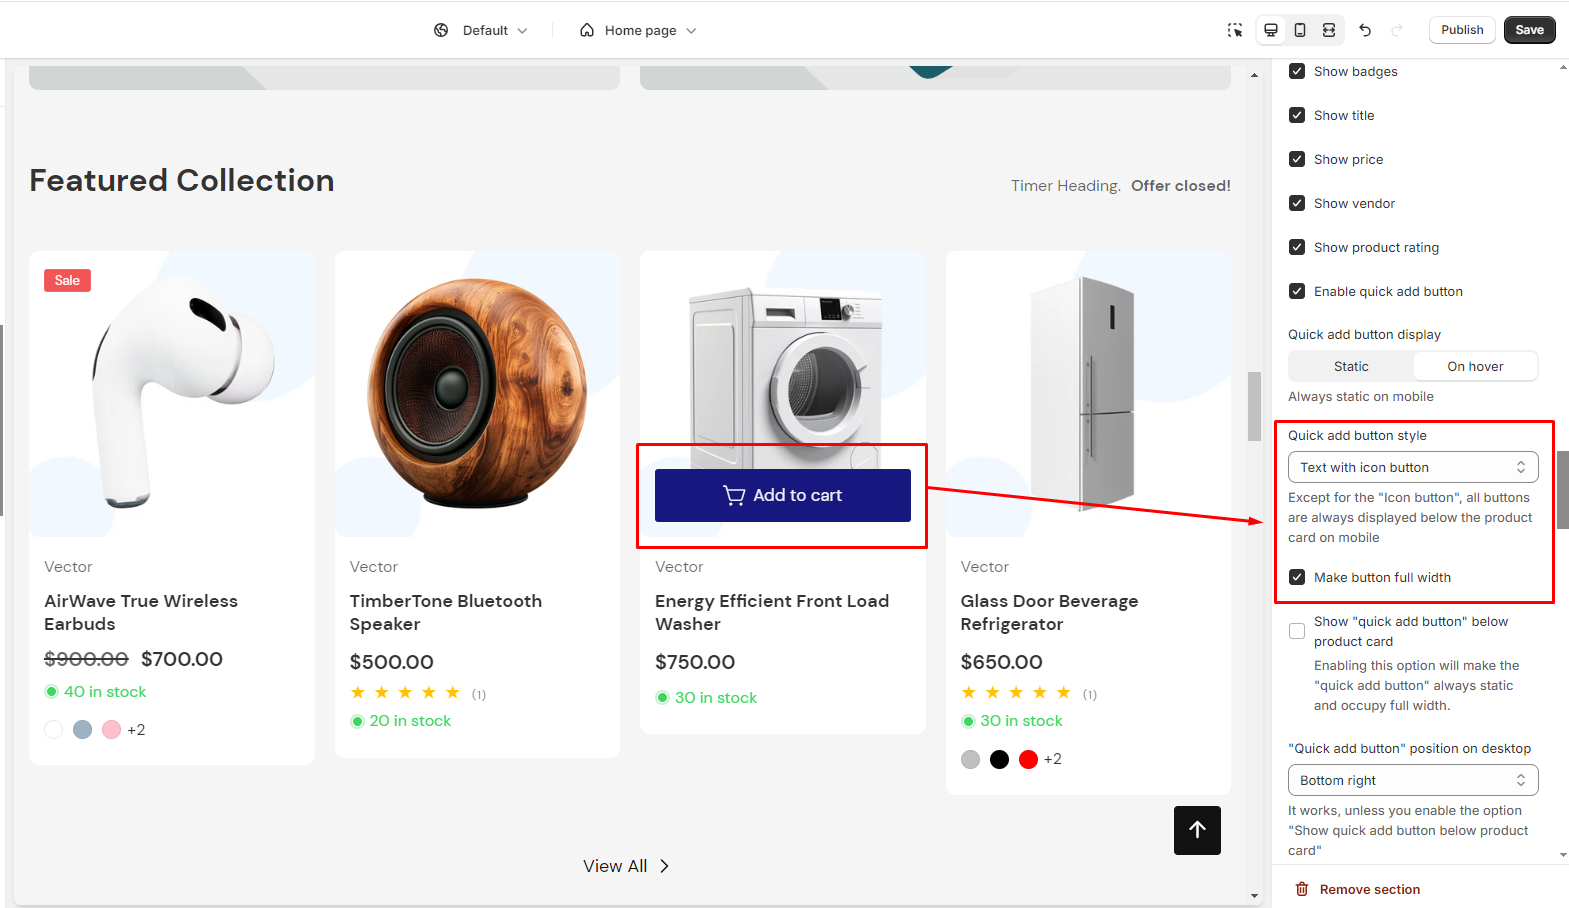Click the AirWave earbuds product image
This screenshot has width=1569, height=908.
[x=172, y=394]
